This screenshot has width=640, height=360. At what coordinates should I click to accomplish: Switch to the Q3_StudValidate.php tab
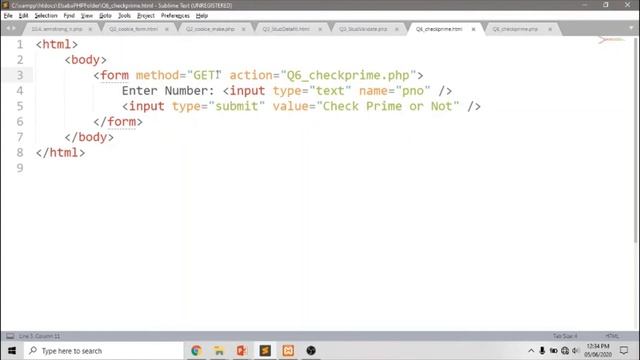pyautogui.click(x=363, y=29)
